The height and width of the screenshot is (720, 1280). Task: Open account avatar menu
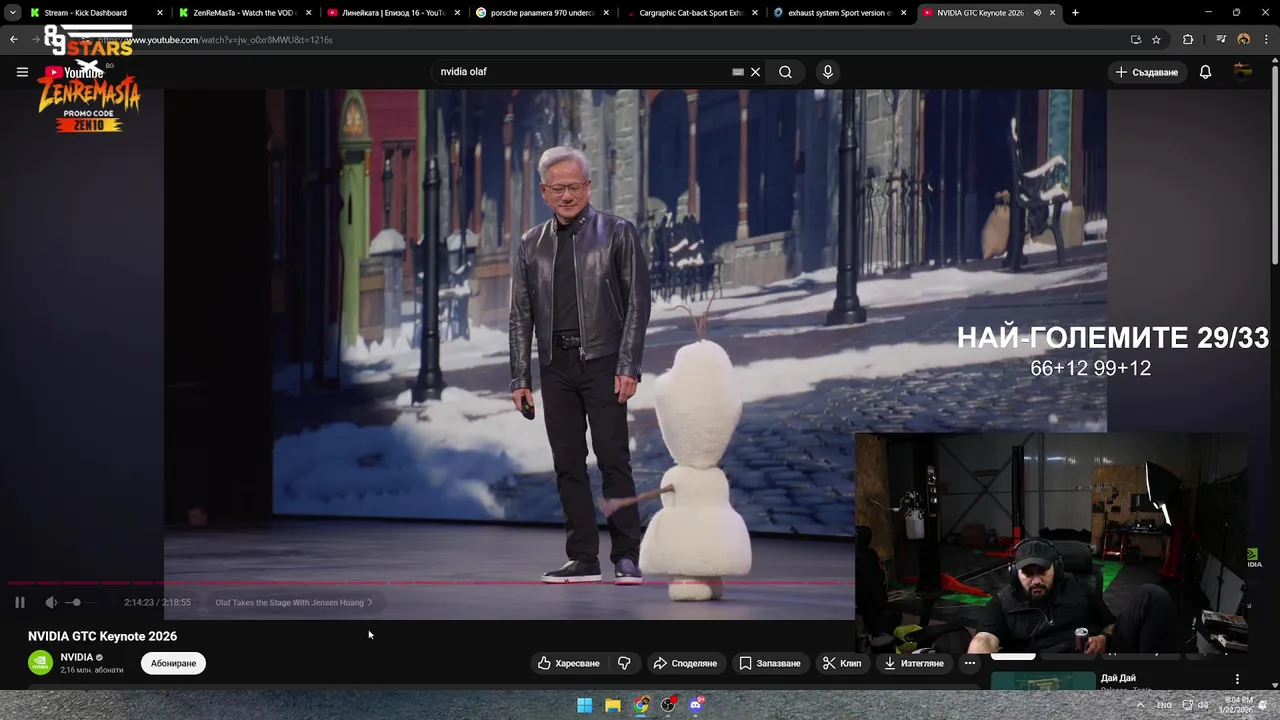1243,71
